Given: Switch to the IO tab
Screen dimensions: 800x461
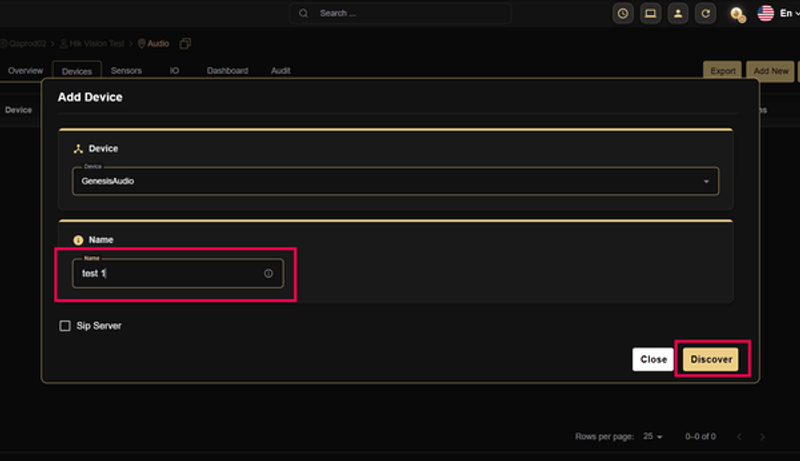Looking at the screenshot, I should 174,71.
